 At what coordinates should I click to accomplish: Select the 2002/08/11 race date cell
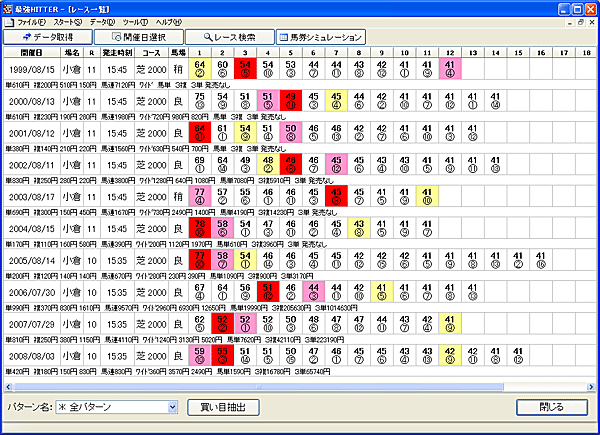(32, 165)
